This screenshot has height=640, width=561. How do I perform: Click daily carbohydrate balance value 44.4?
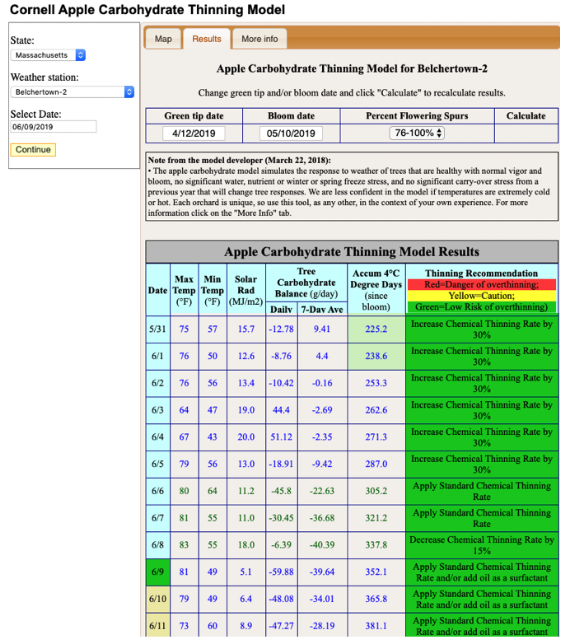[x=281, y=410]
